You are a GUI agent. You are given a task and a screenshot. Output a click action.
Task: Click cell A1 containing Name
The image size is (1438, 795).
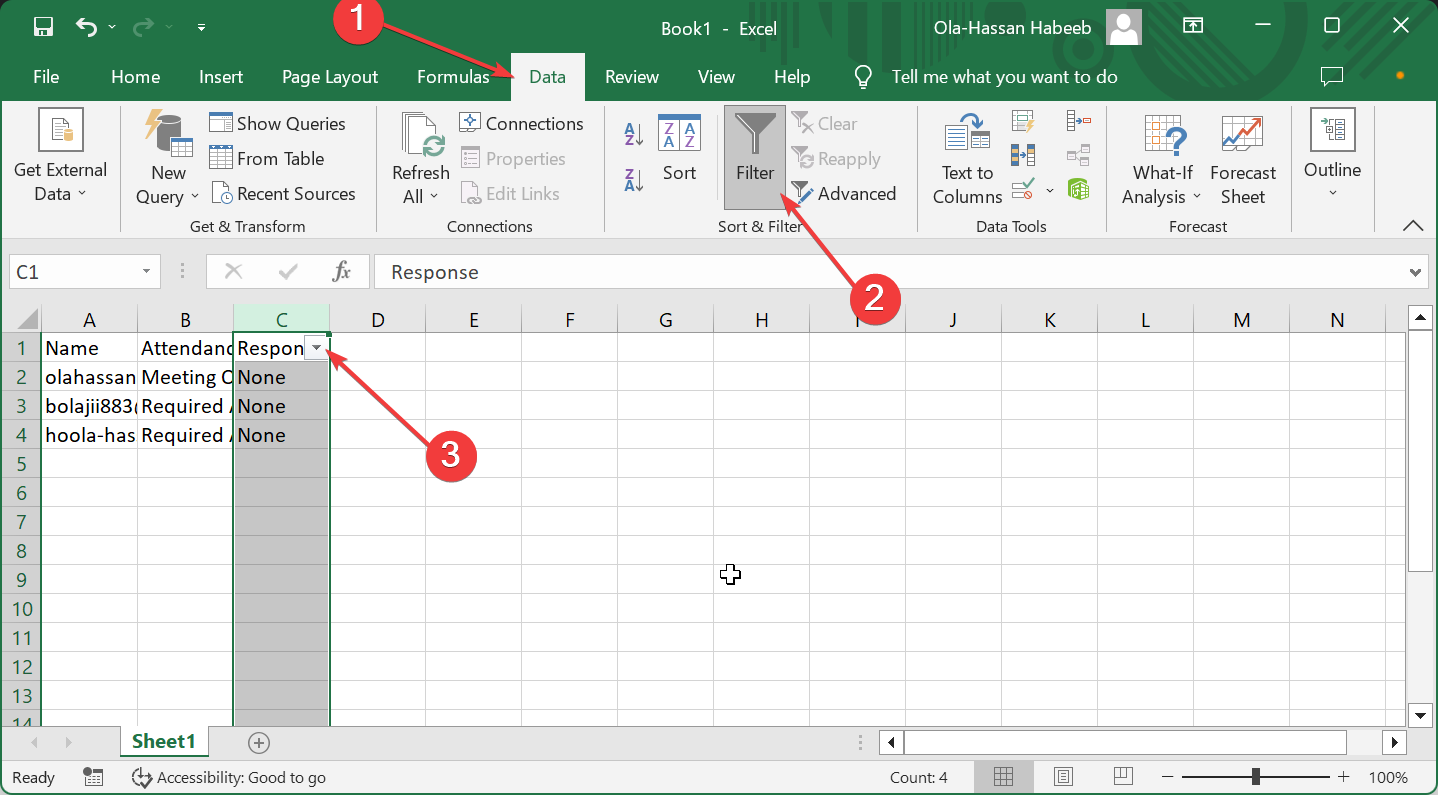pos(89,348)
